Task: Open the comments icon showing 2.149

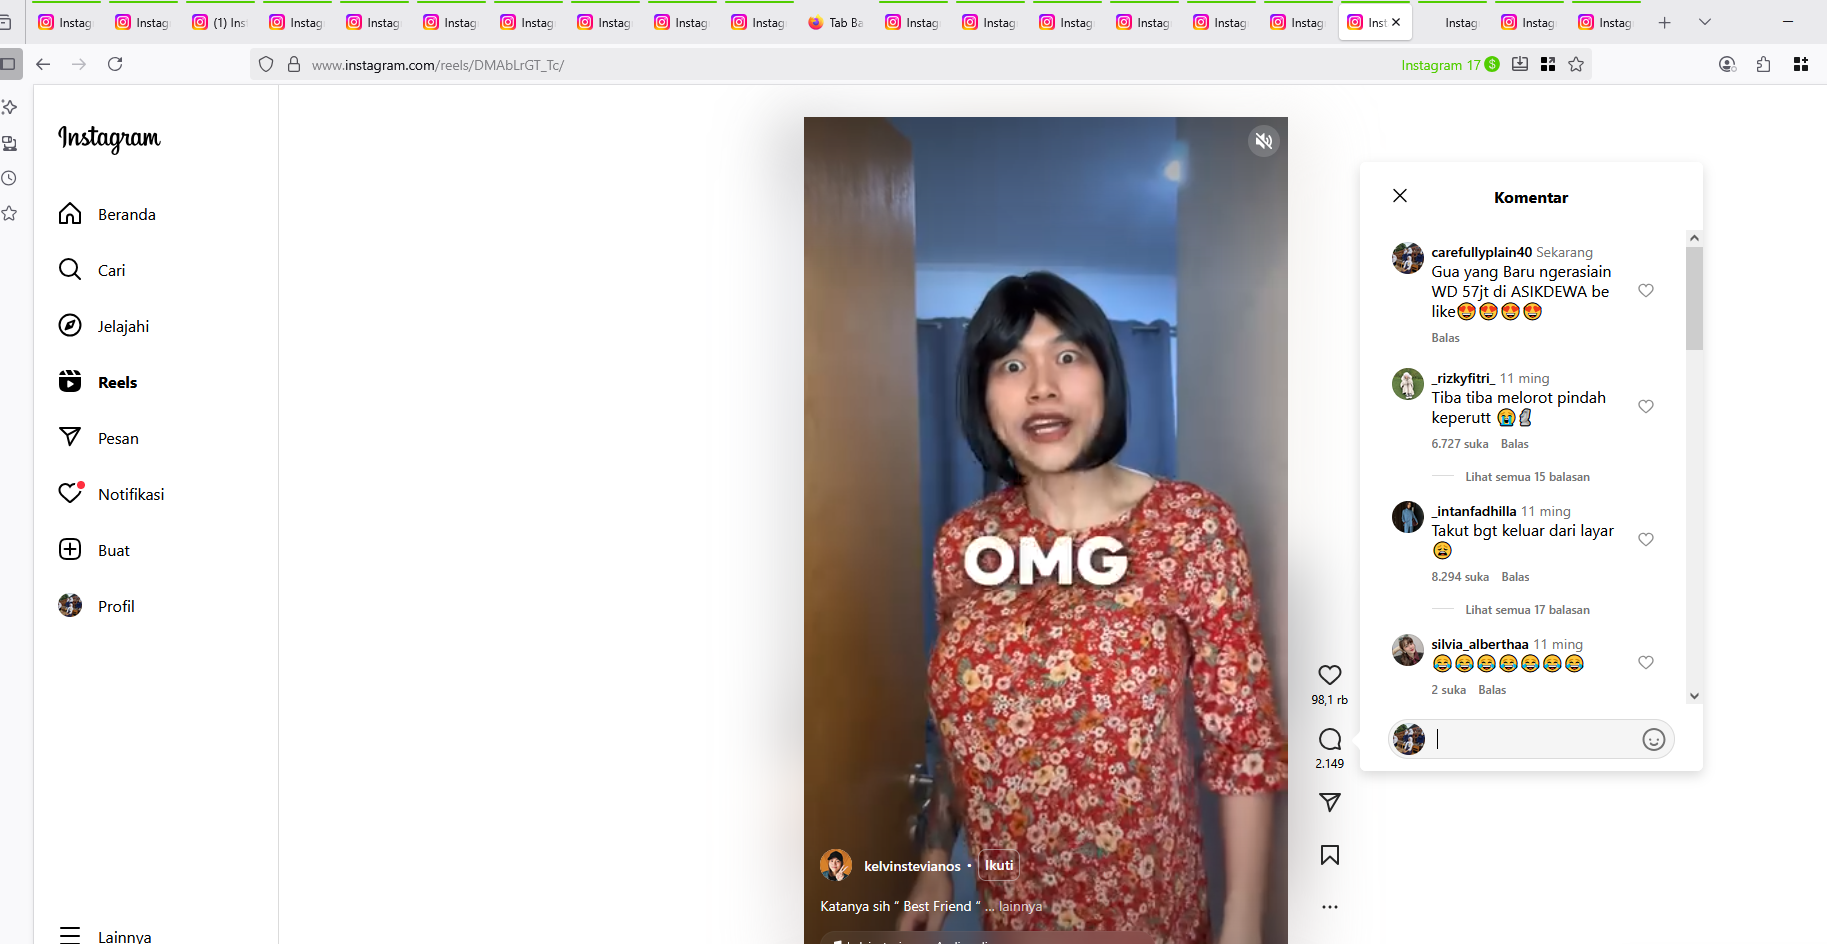Action: click(x=1330, y=739)
